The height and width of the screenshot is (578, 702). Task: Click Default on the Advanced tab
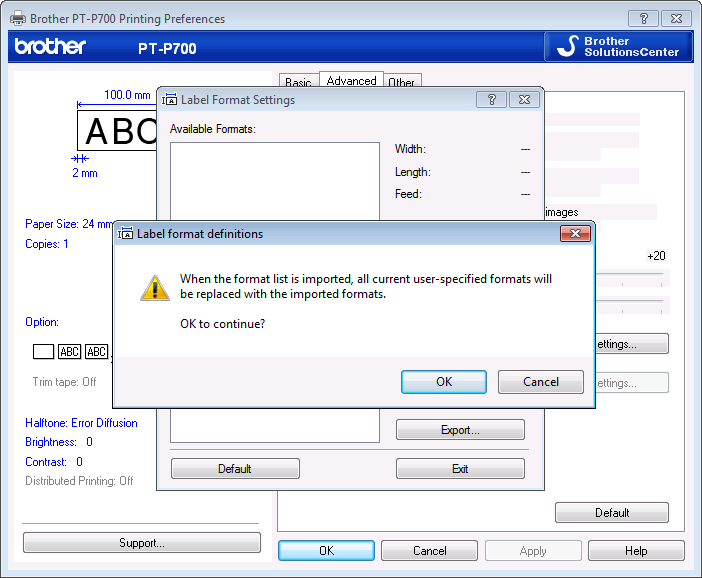point(612,513)
